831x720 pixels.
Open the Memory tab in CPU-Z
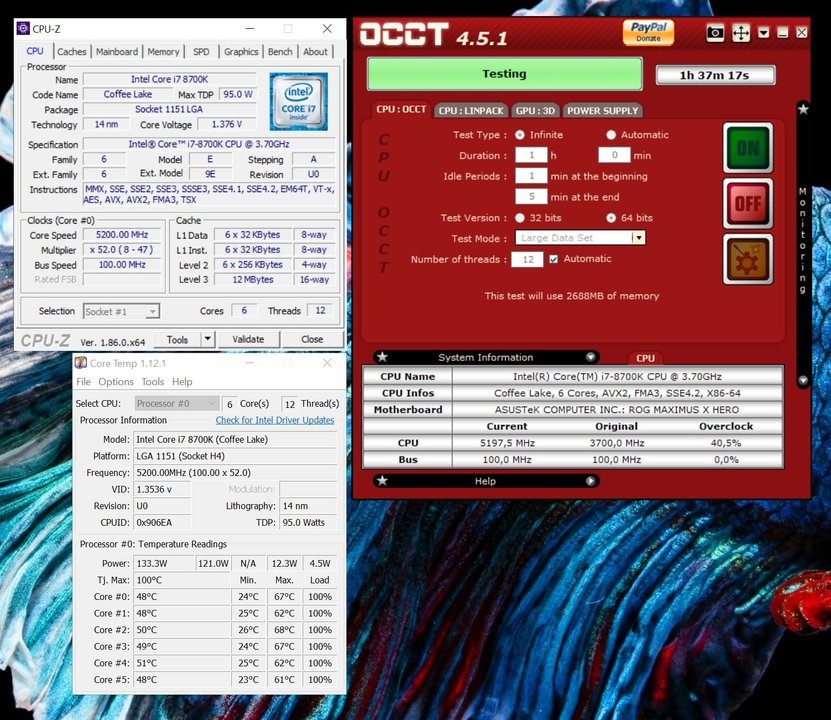pyautogui.click(x=163, y=51)
